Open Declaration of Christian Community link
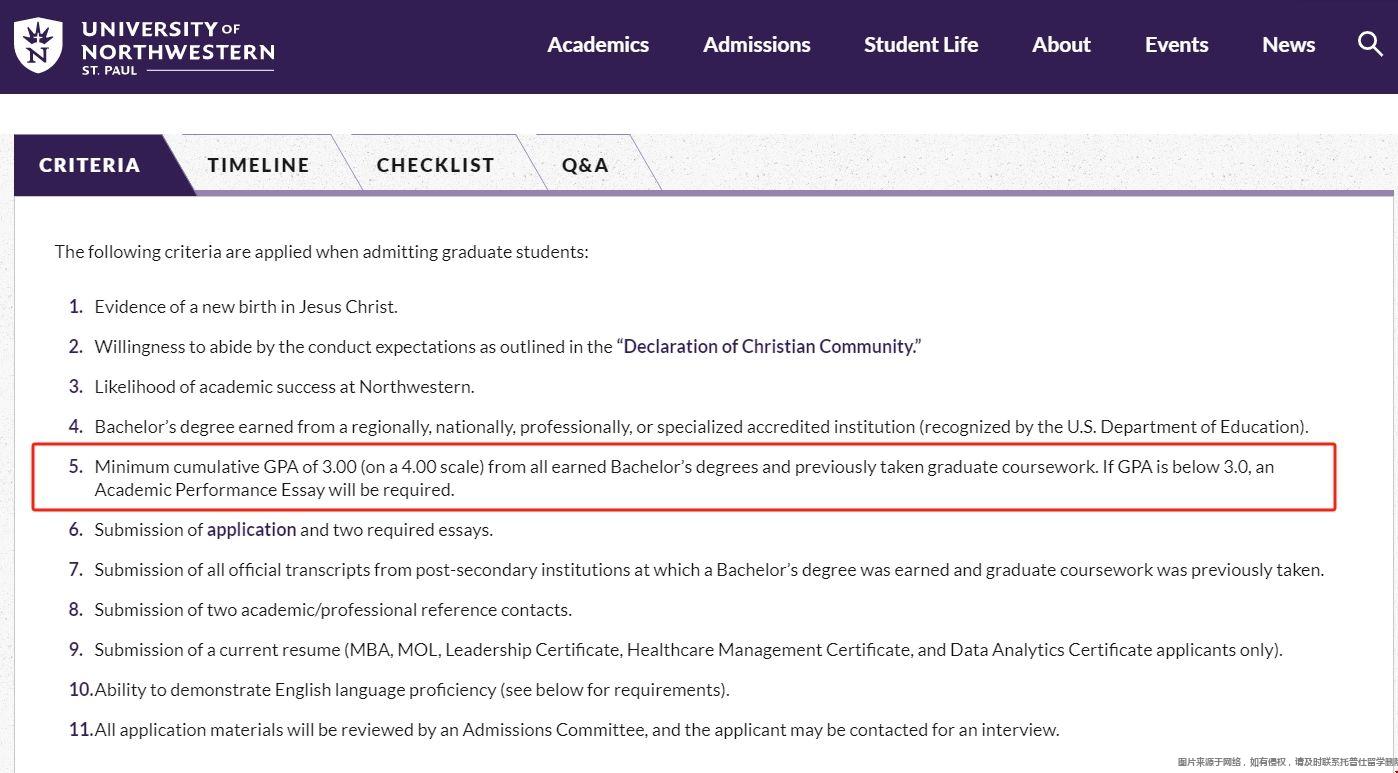 tap(769, 347)
